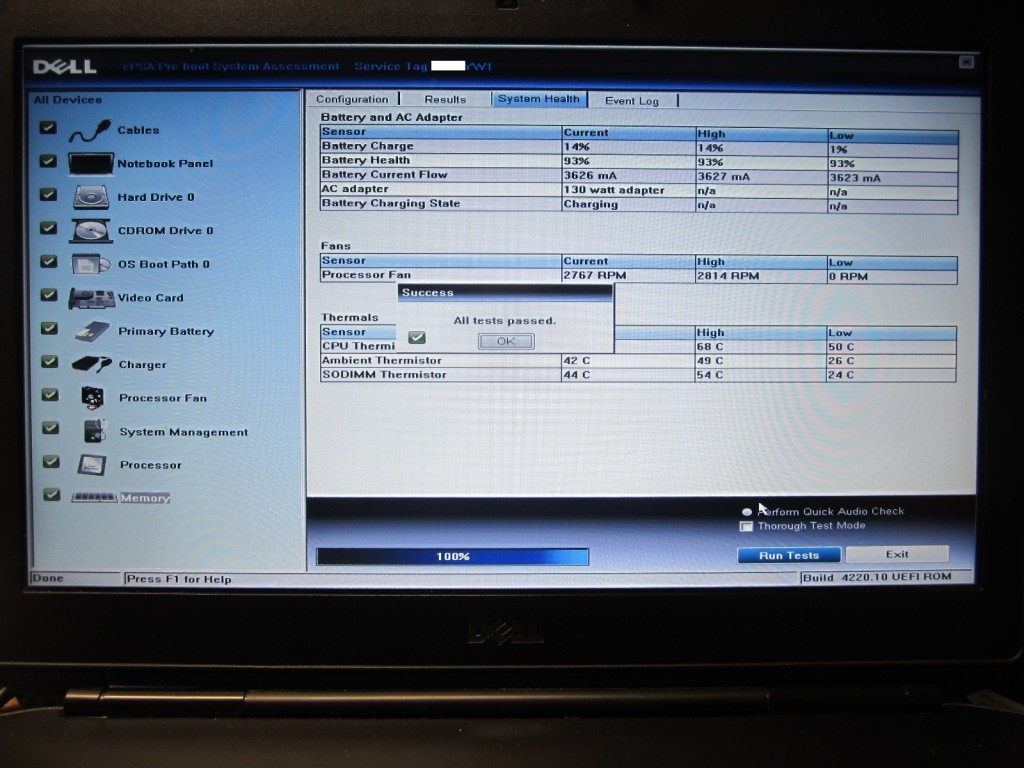This screenshot has height=768, width=1024.
Task: Select the Notebook Panel label
Action: coord(165,163)
